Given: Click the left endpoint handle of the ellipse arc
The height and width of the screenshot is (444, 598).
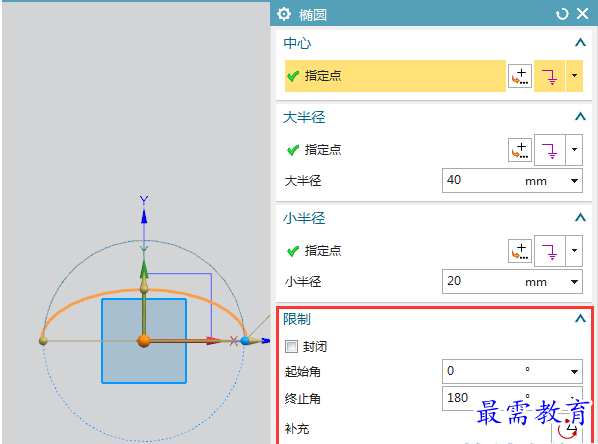Looking at the screenshot, I should click(x=43, y=341).
